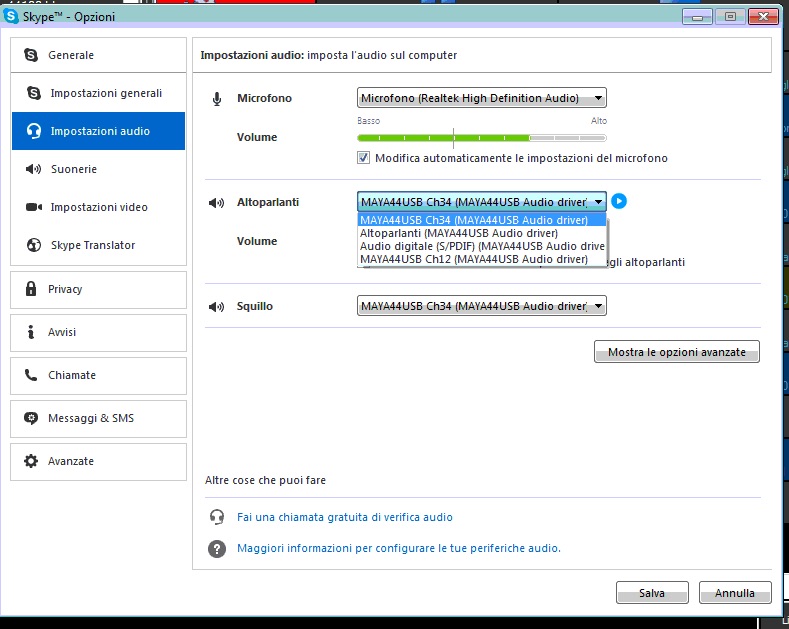Click the padlock icon beside Privacy
The image size is (789, 629).
click(x=31, y=289)
